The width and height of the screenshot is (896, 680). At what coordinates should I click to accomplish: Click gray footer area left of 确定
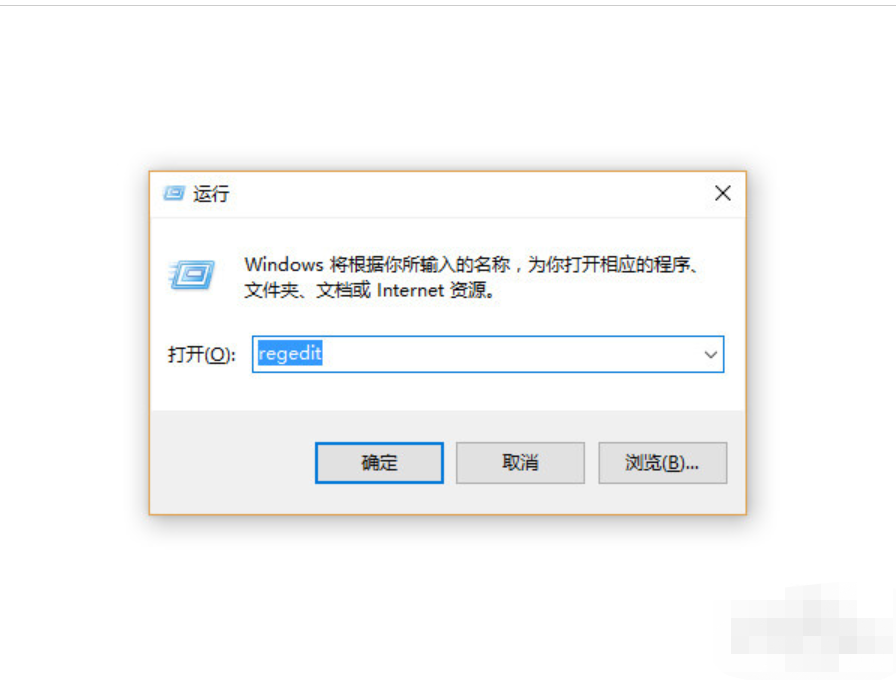coord(231,463)
